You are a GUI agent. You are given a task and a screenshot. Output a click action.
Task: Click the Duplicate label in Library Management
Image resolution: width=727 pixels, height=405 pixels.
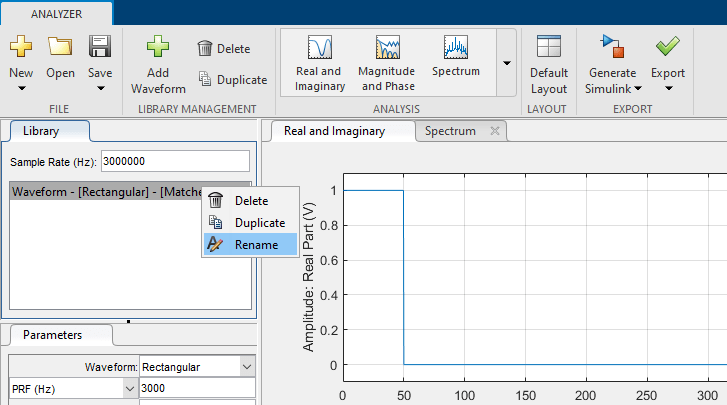pos(242,80)
